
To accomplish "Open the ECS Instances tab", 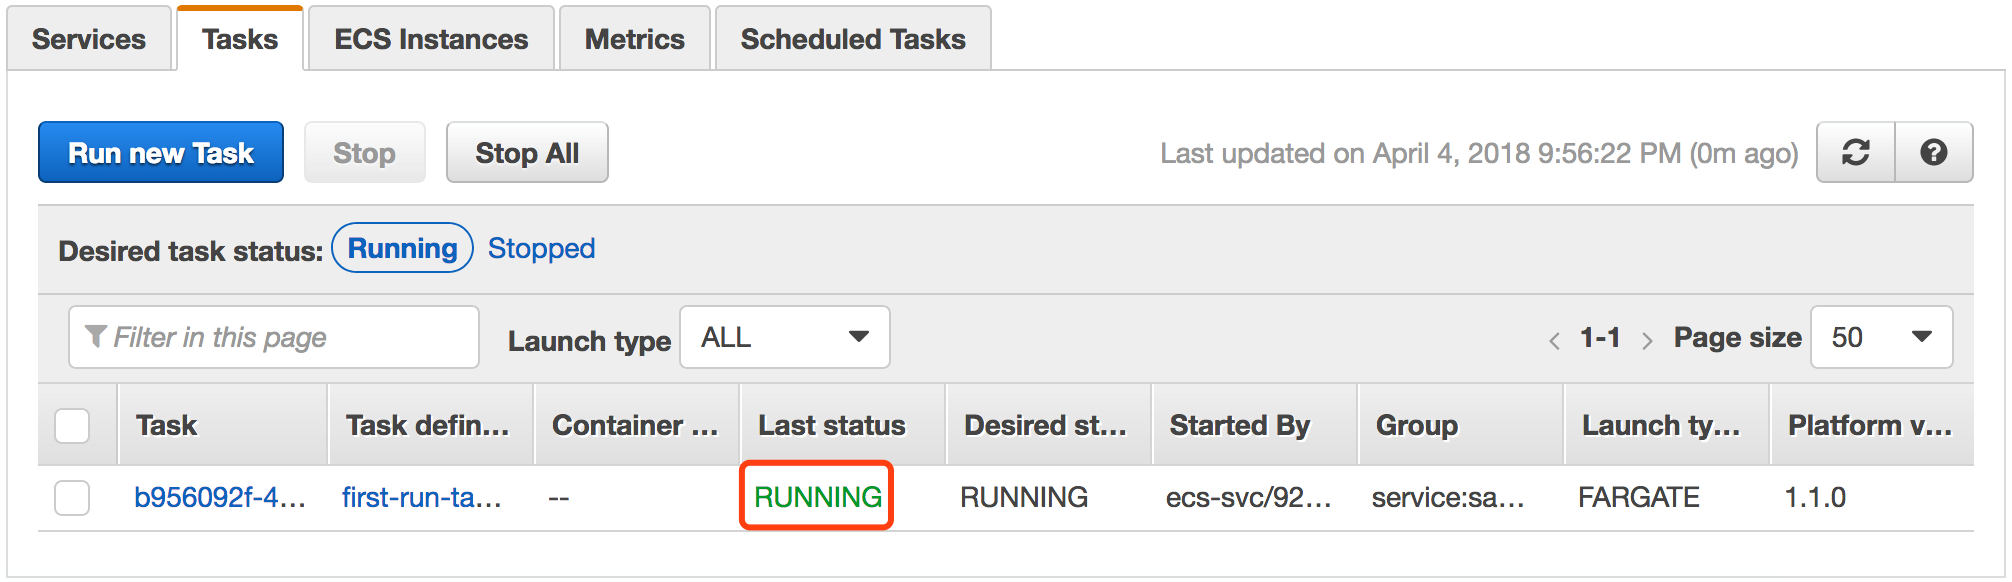I will pyautogui.click(x=431, y=39).
